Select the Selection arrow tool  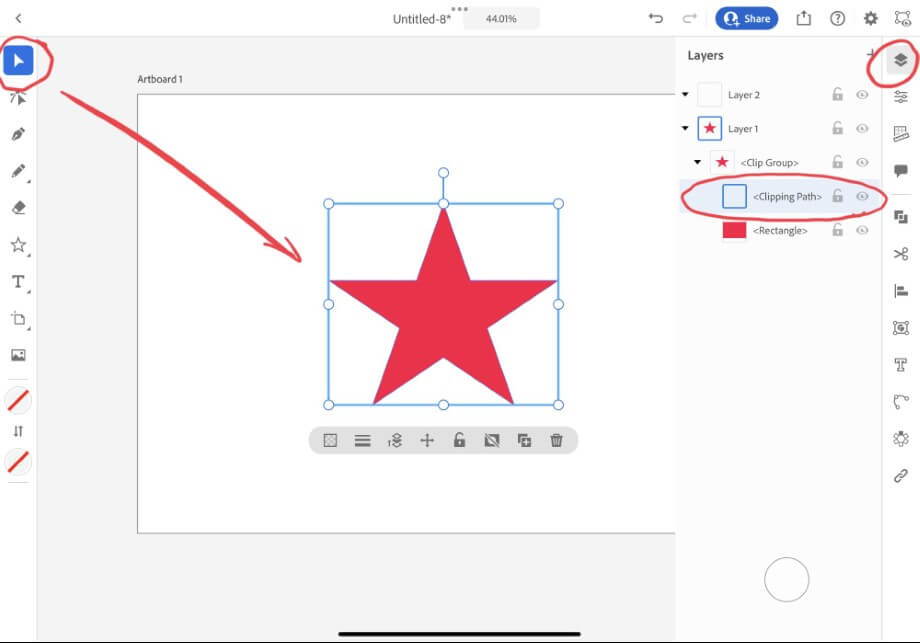(x=18, y=60)
